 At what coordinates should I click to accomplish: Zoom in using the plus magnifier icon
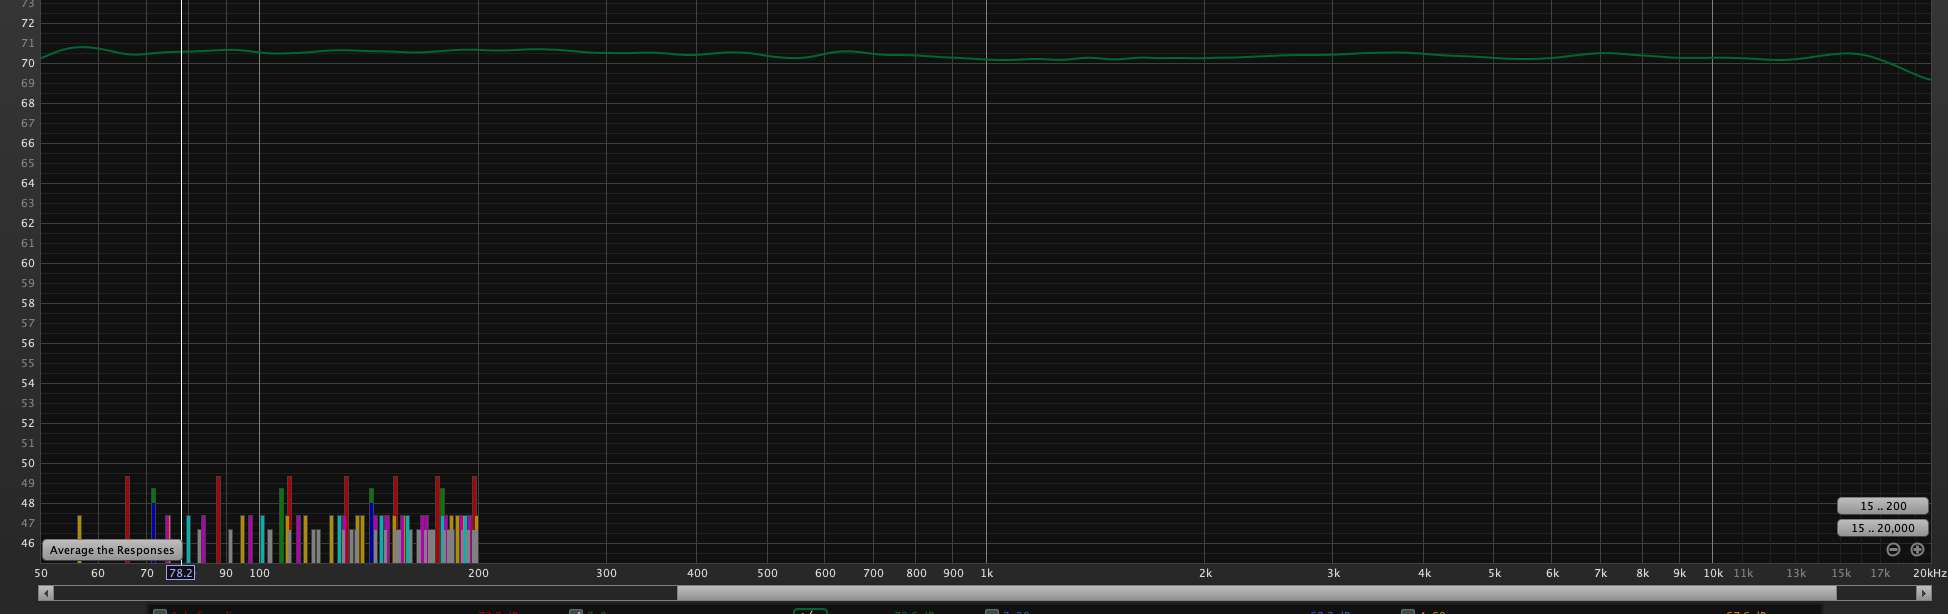pyautogui.click(x=1917, y=550)
